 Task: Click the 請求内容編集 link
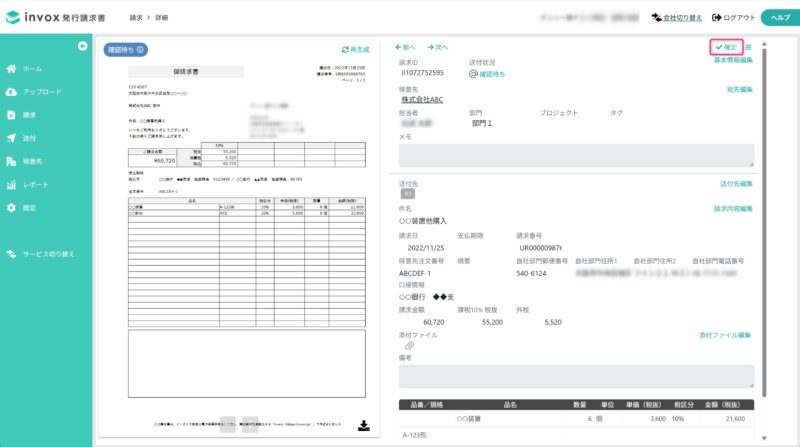coord(733,209)
